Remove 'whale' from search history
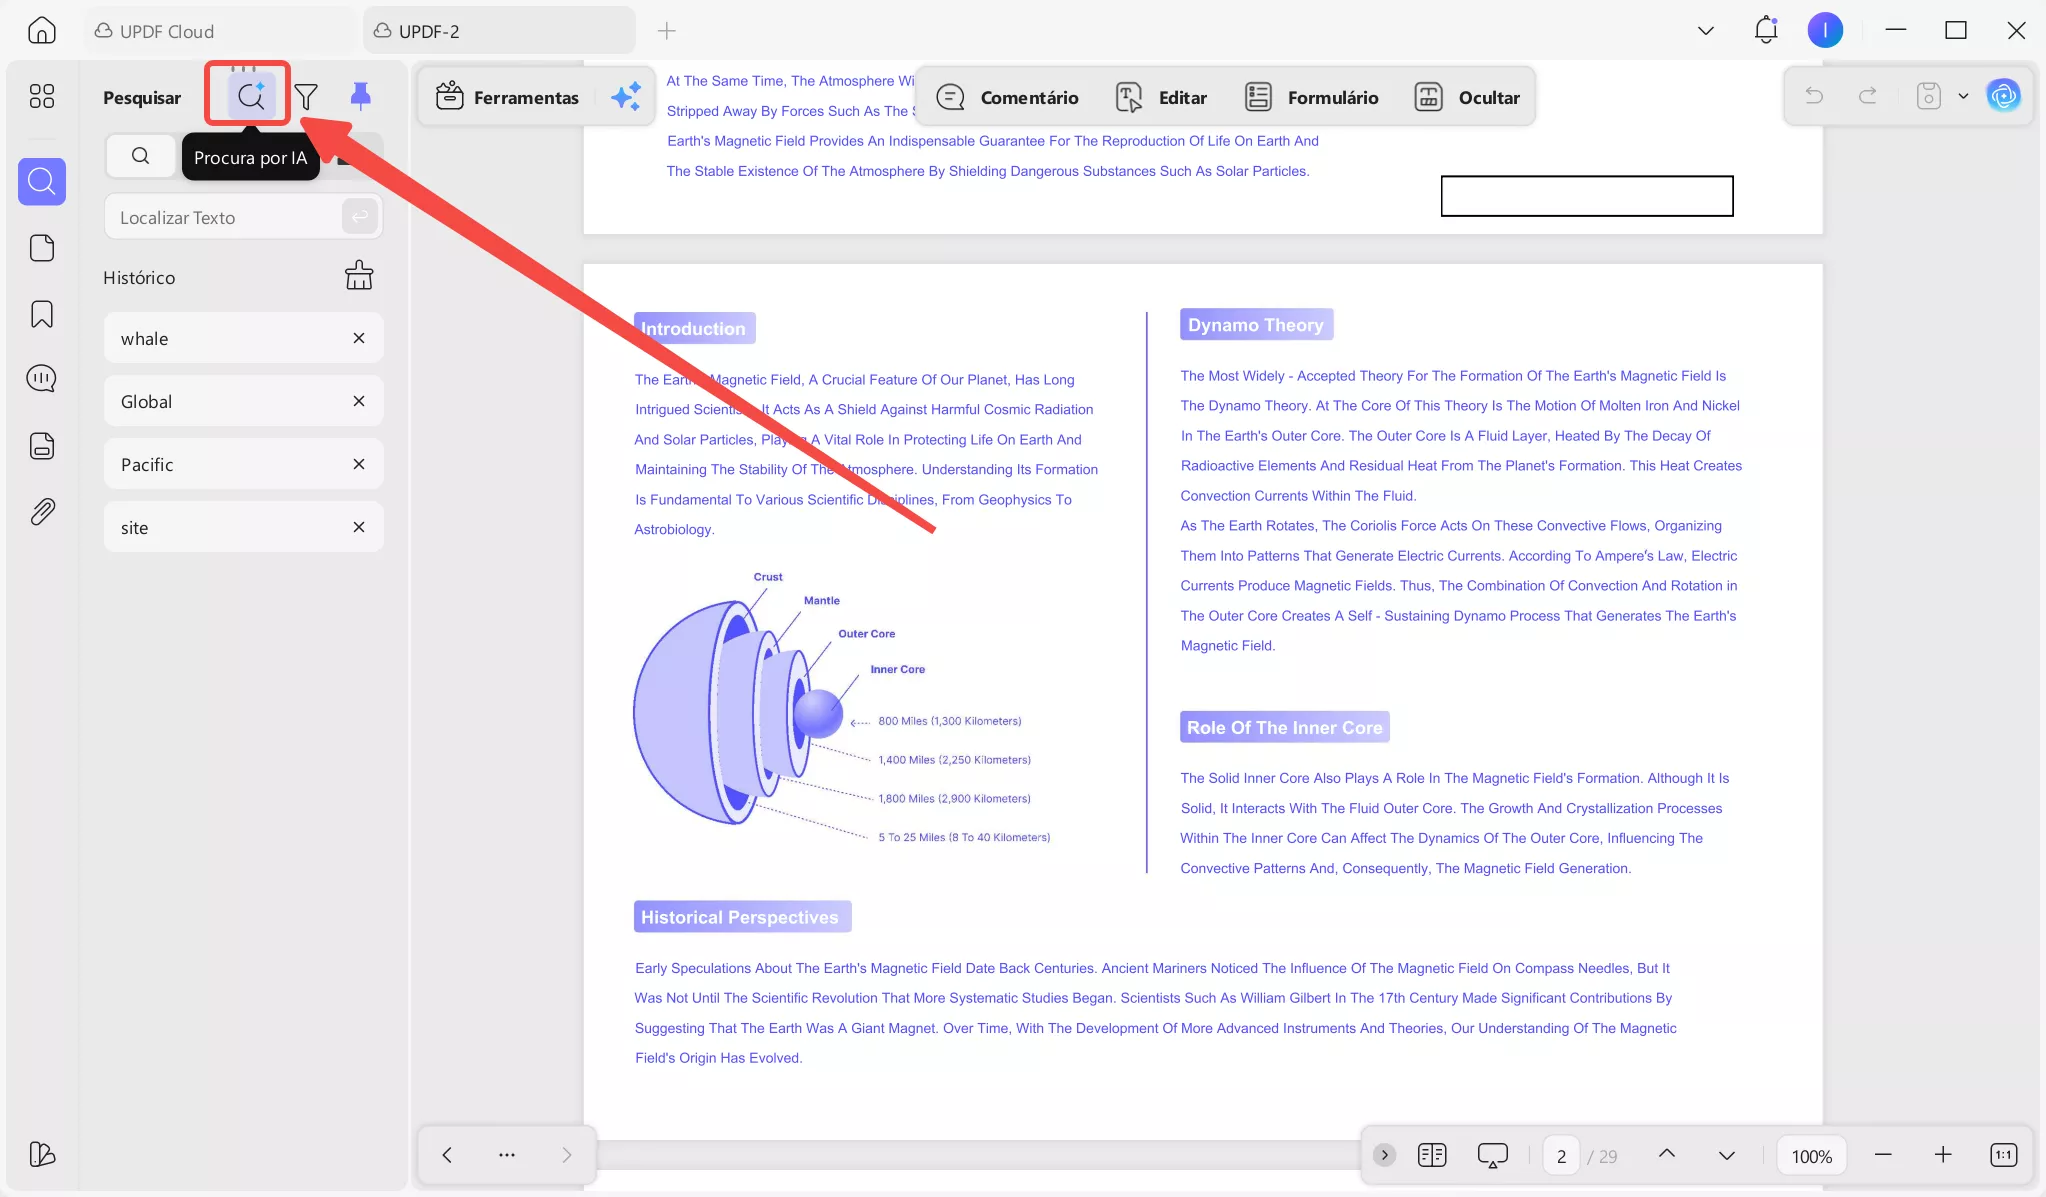This screenshot has width=2046, height=1197. [x=359, y=338]
